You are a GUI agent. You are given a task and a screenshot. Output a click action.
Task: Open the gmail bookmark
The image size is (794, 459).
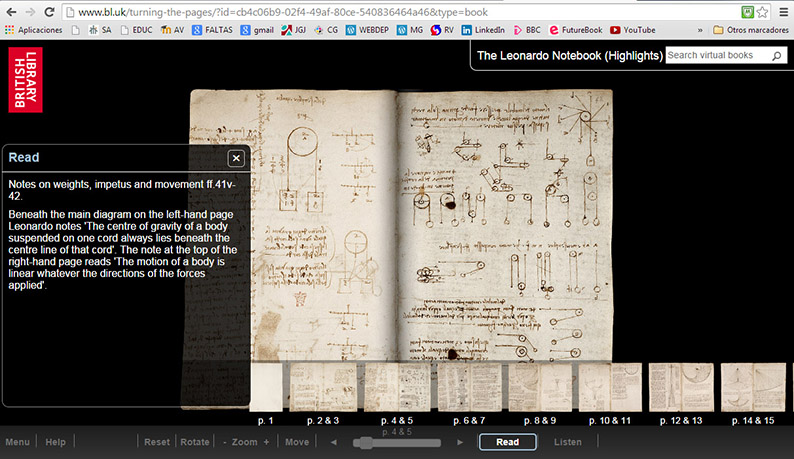pos(257,30)
